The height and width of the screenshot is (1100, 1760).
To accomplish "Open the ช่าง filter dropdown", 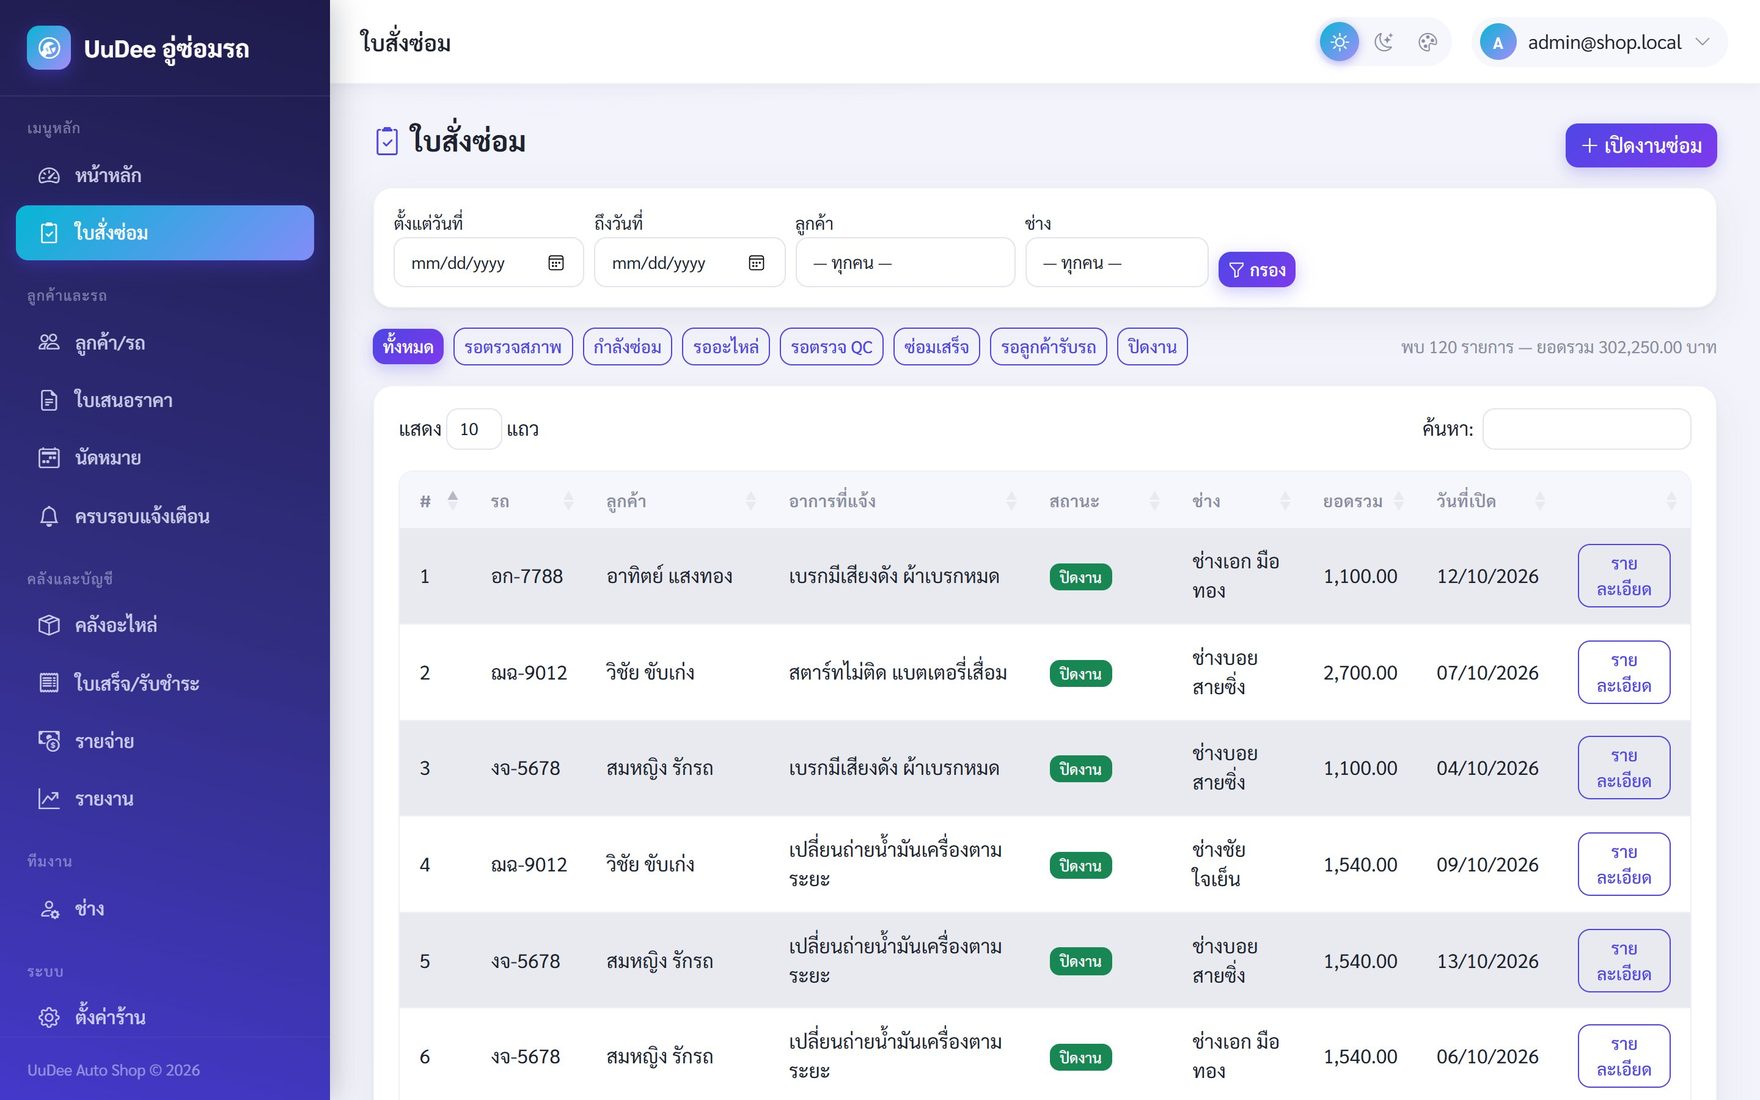I will pos(1116,263).
